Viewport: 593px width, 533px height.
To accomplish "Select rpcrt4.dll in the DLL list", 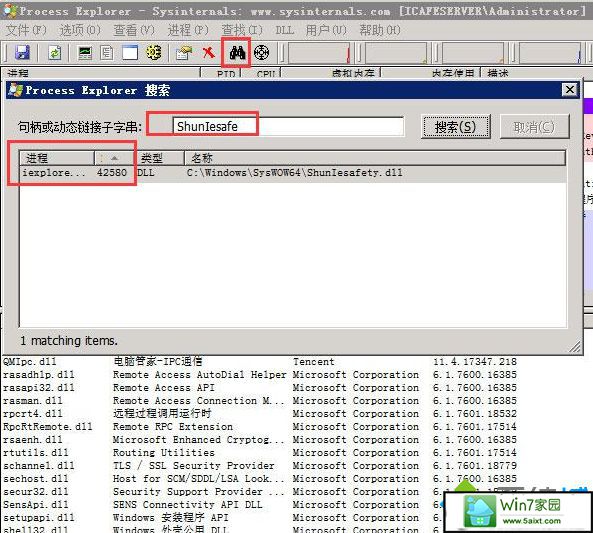I will 33,413.
